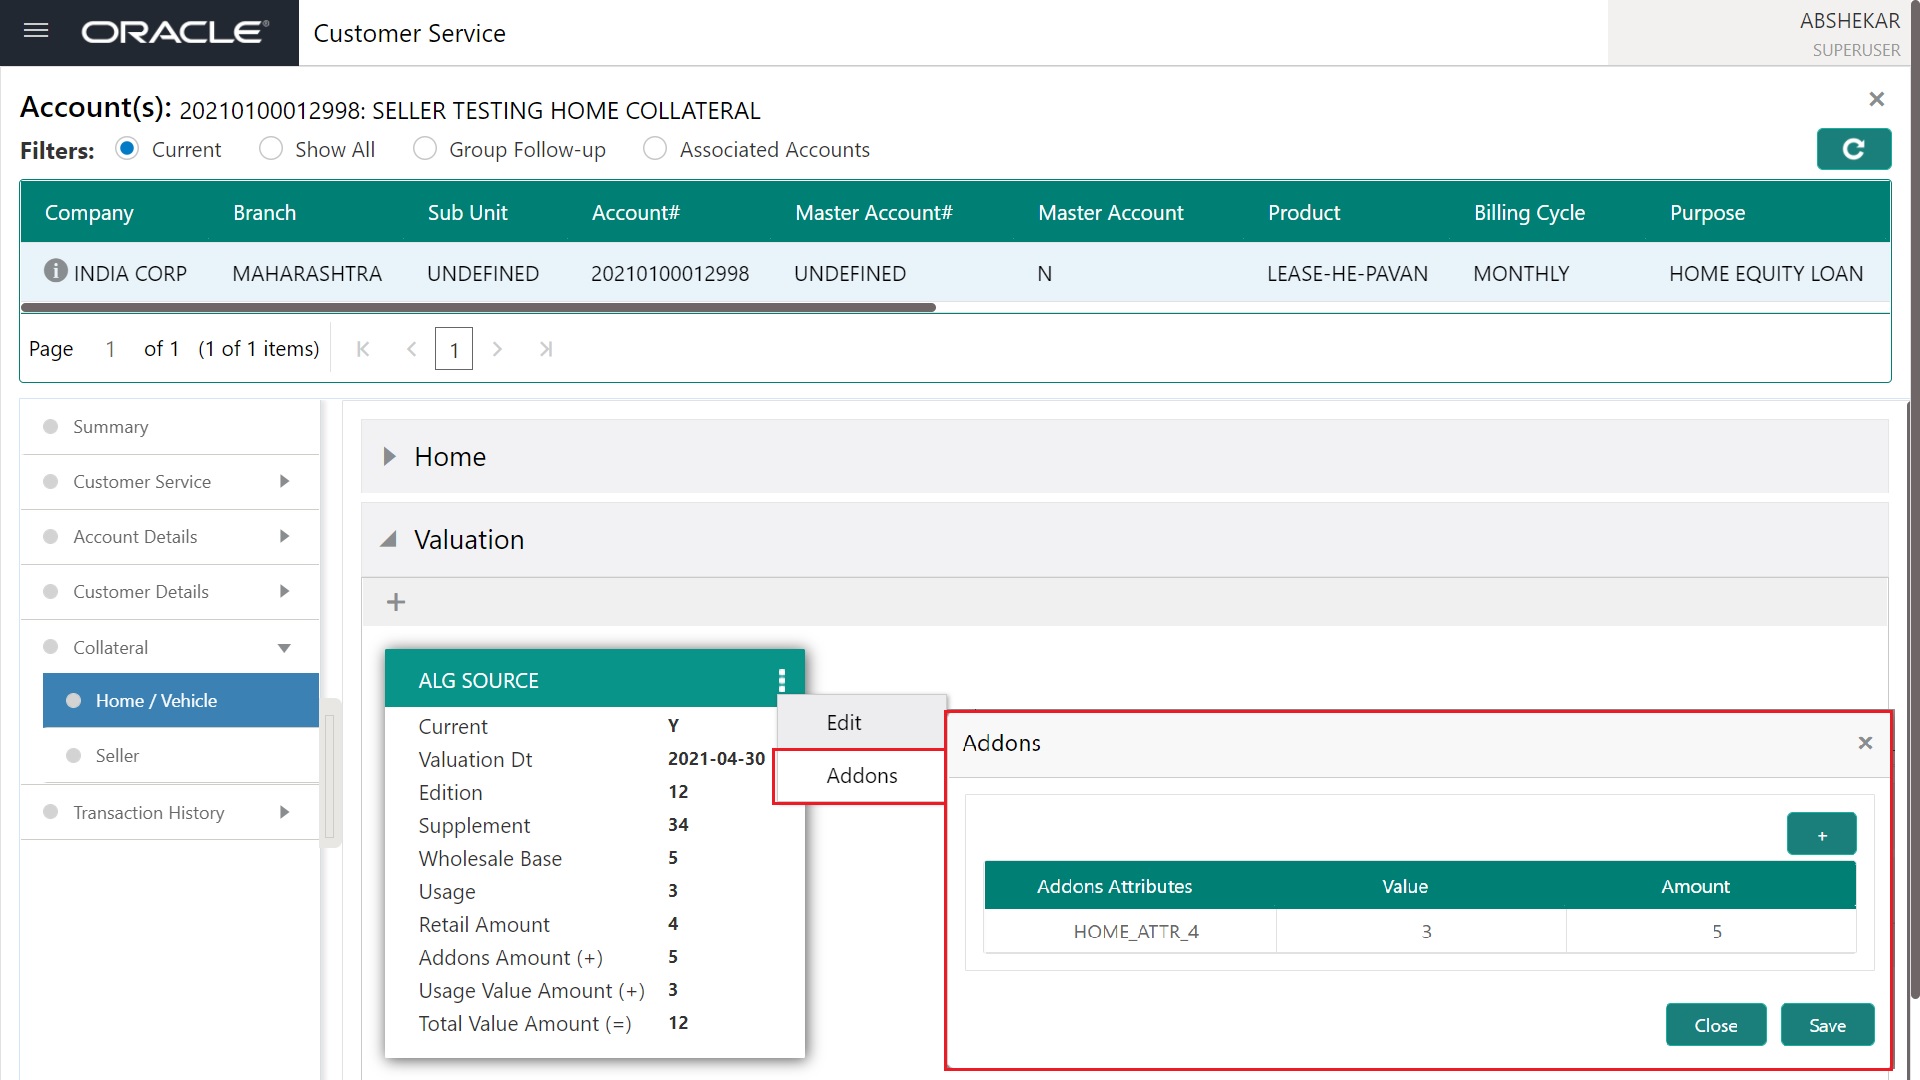Select the Show All filter

[x=270, y=149]
